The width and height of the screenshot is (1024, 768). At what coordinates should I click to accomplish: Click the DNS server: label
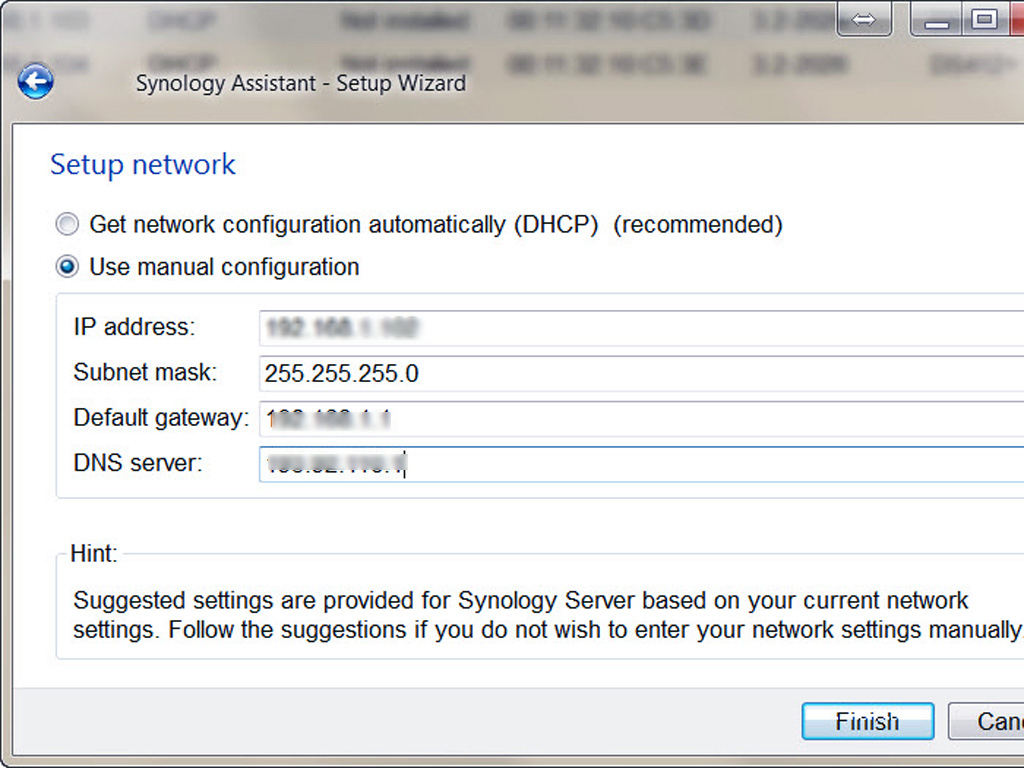[138, 463]
